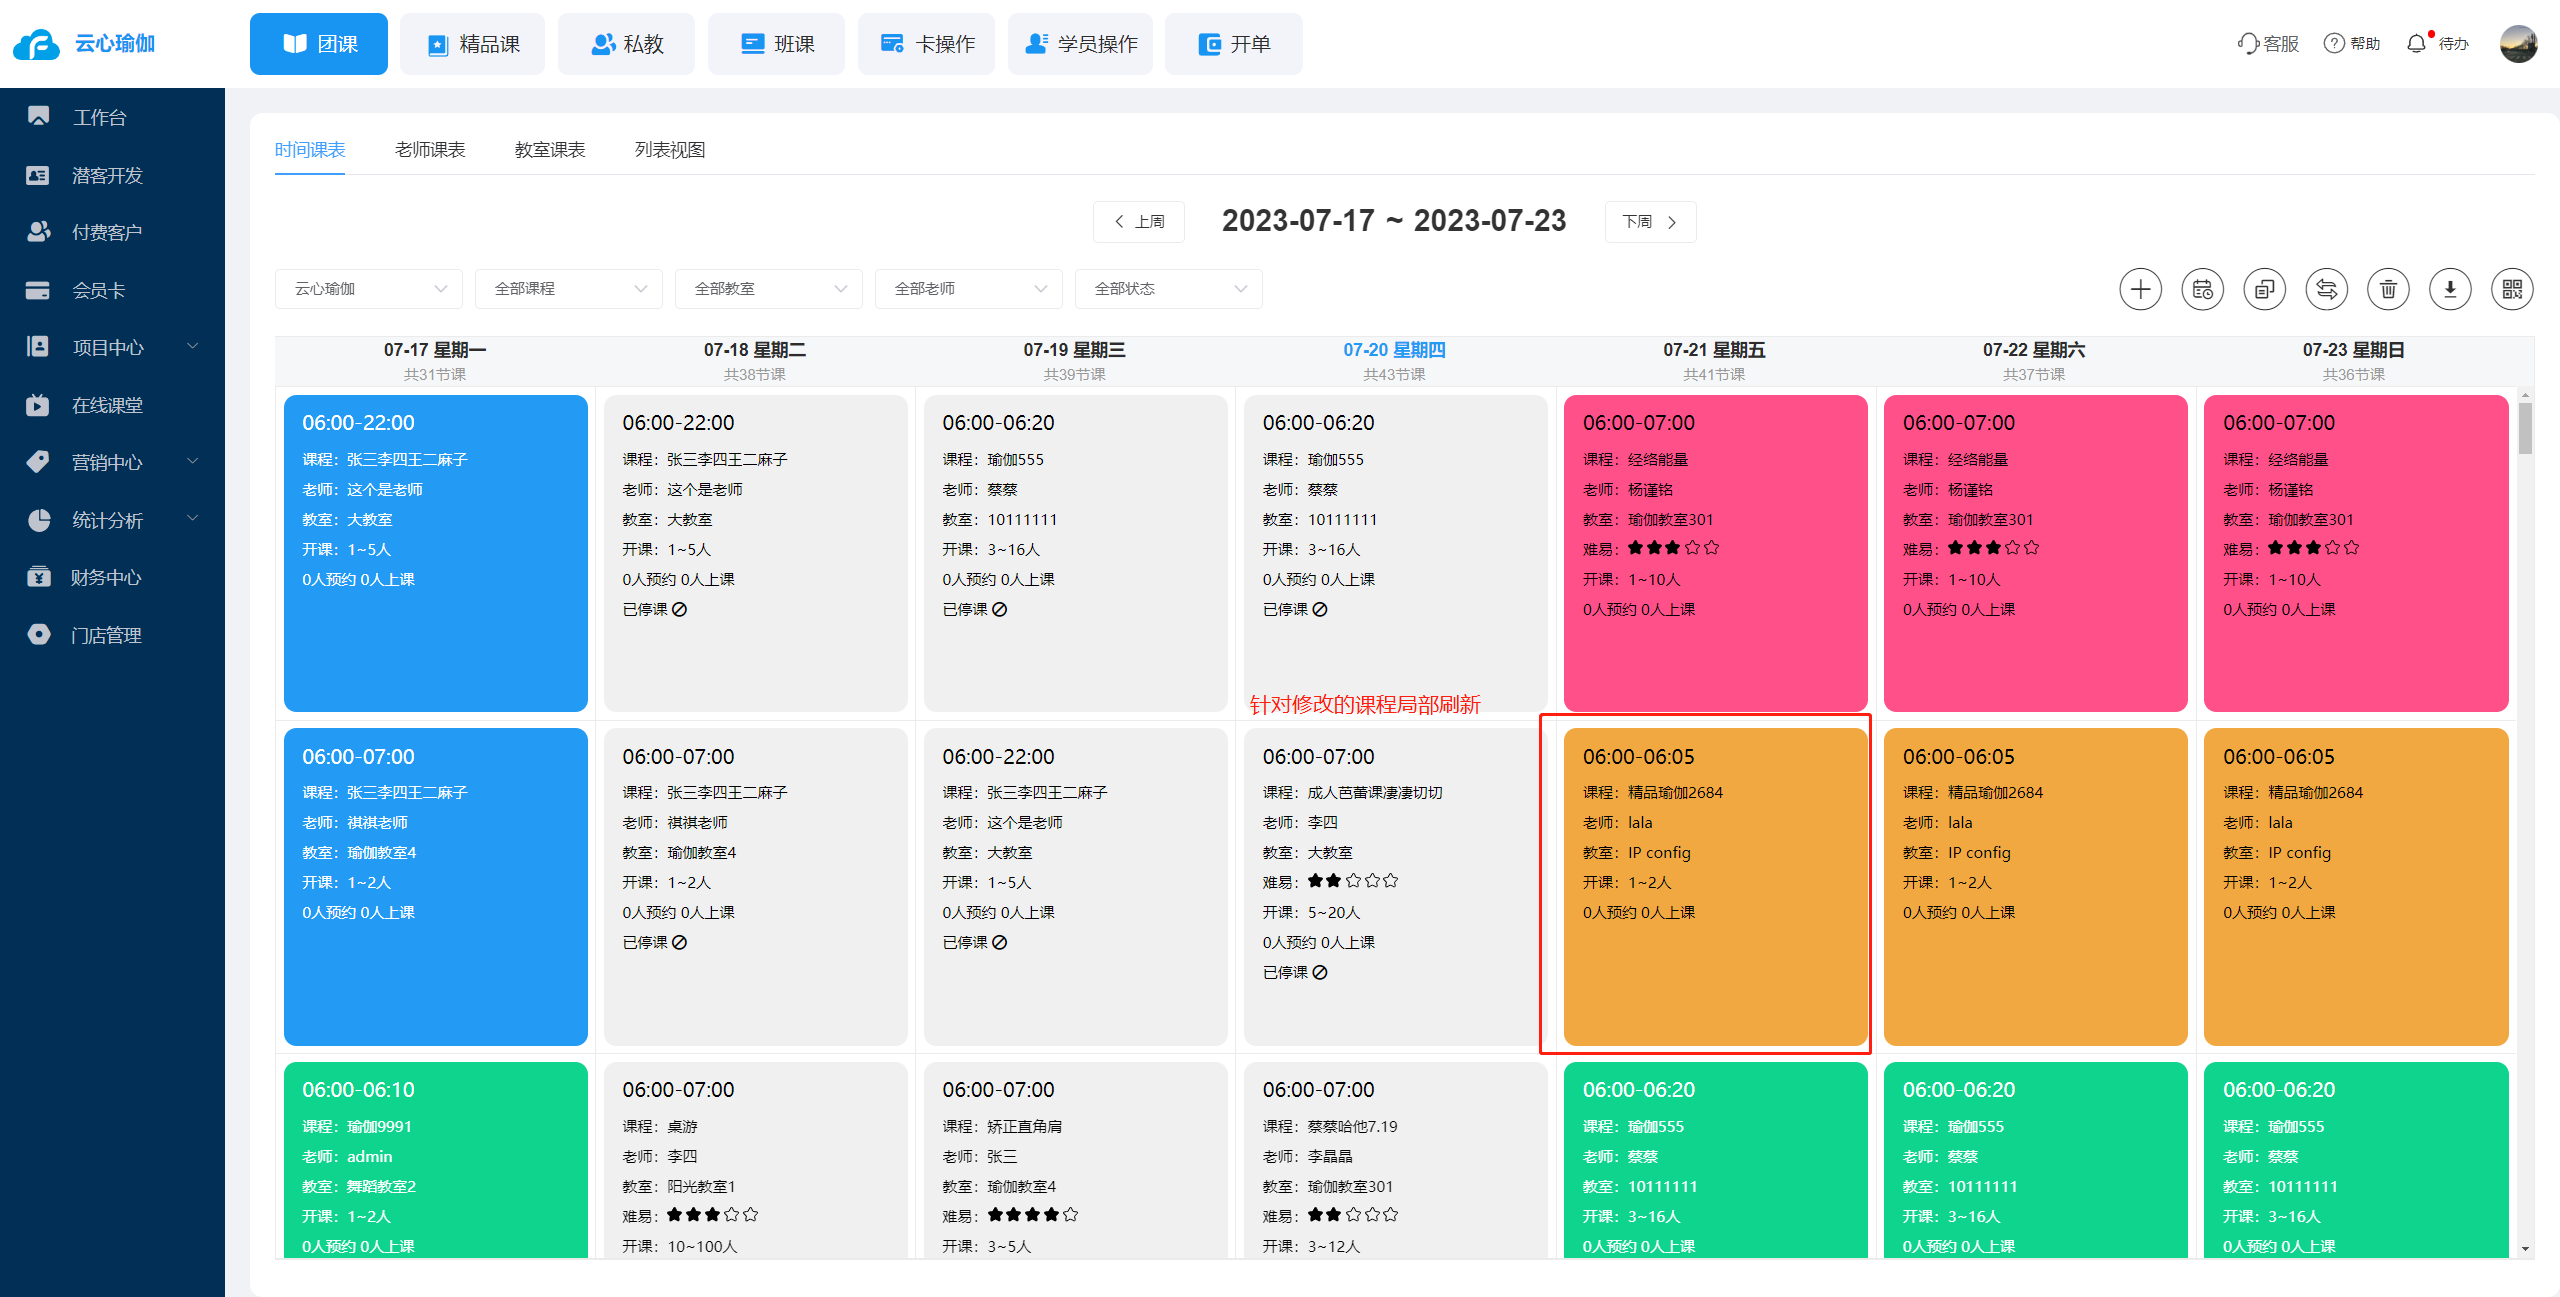Image resolution: width=2560 pixels, height=1297 pixels.
Task: Select the 卡操作 top navigation button
Action: tap(926, 44)
